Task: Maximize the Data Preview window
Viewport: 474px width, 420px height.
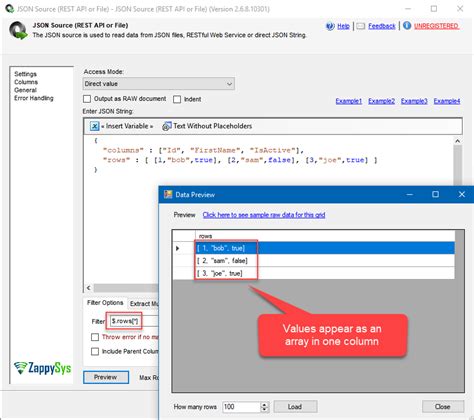Action: 435,194
